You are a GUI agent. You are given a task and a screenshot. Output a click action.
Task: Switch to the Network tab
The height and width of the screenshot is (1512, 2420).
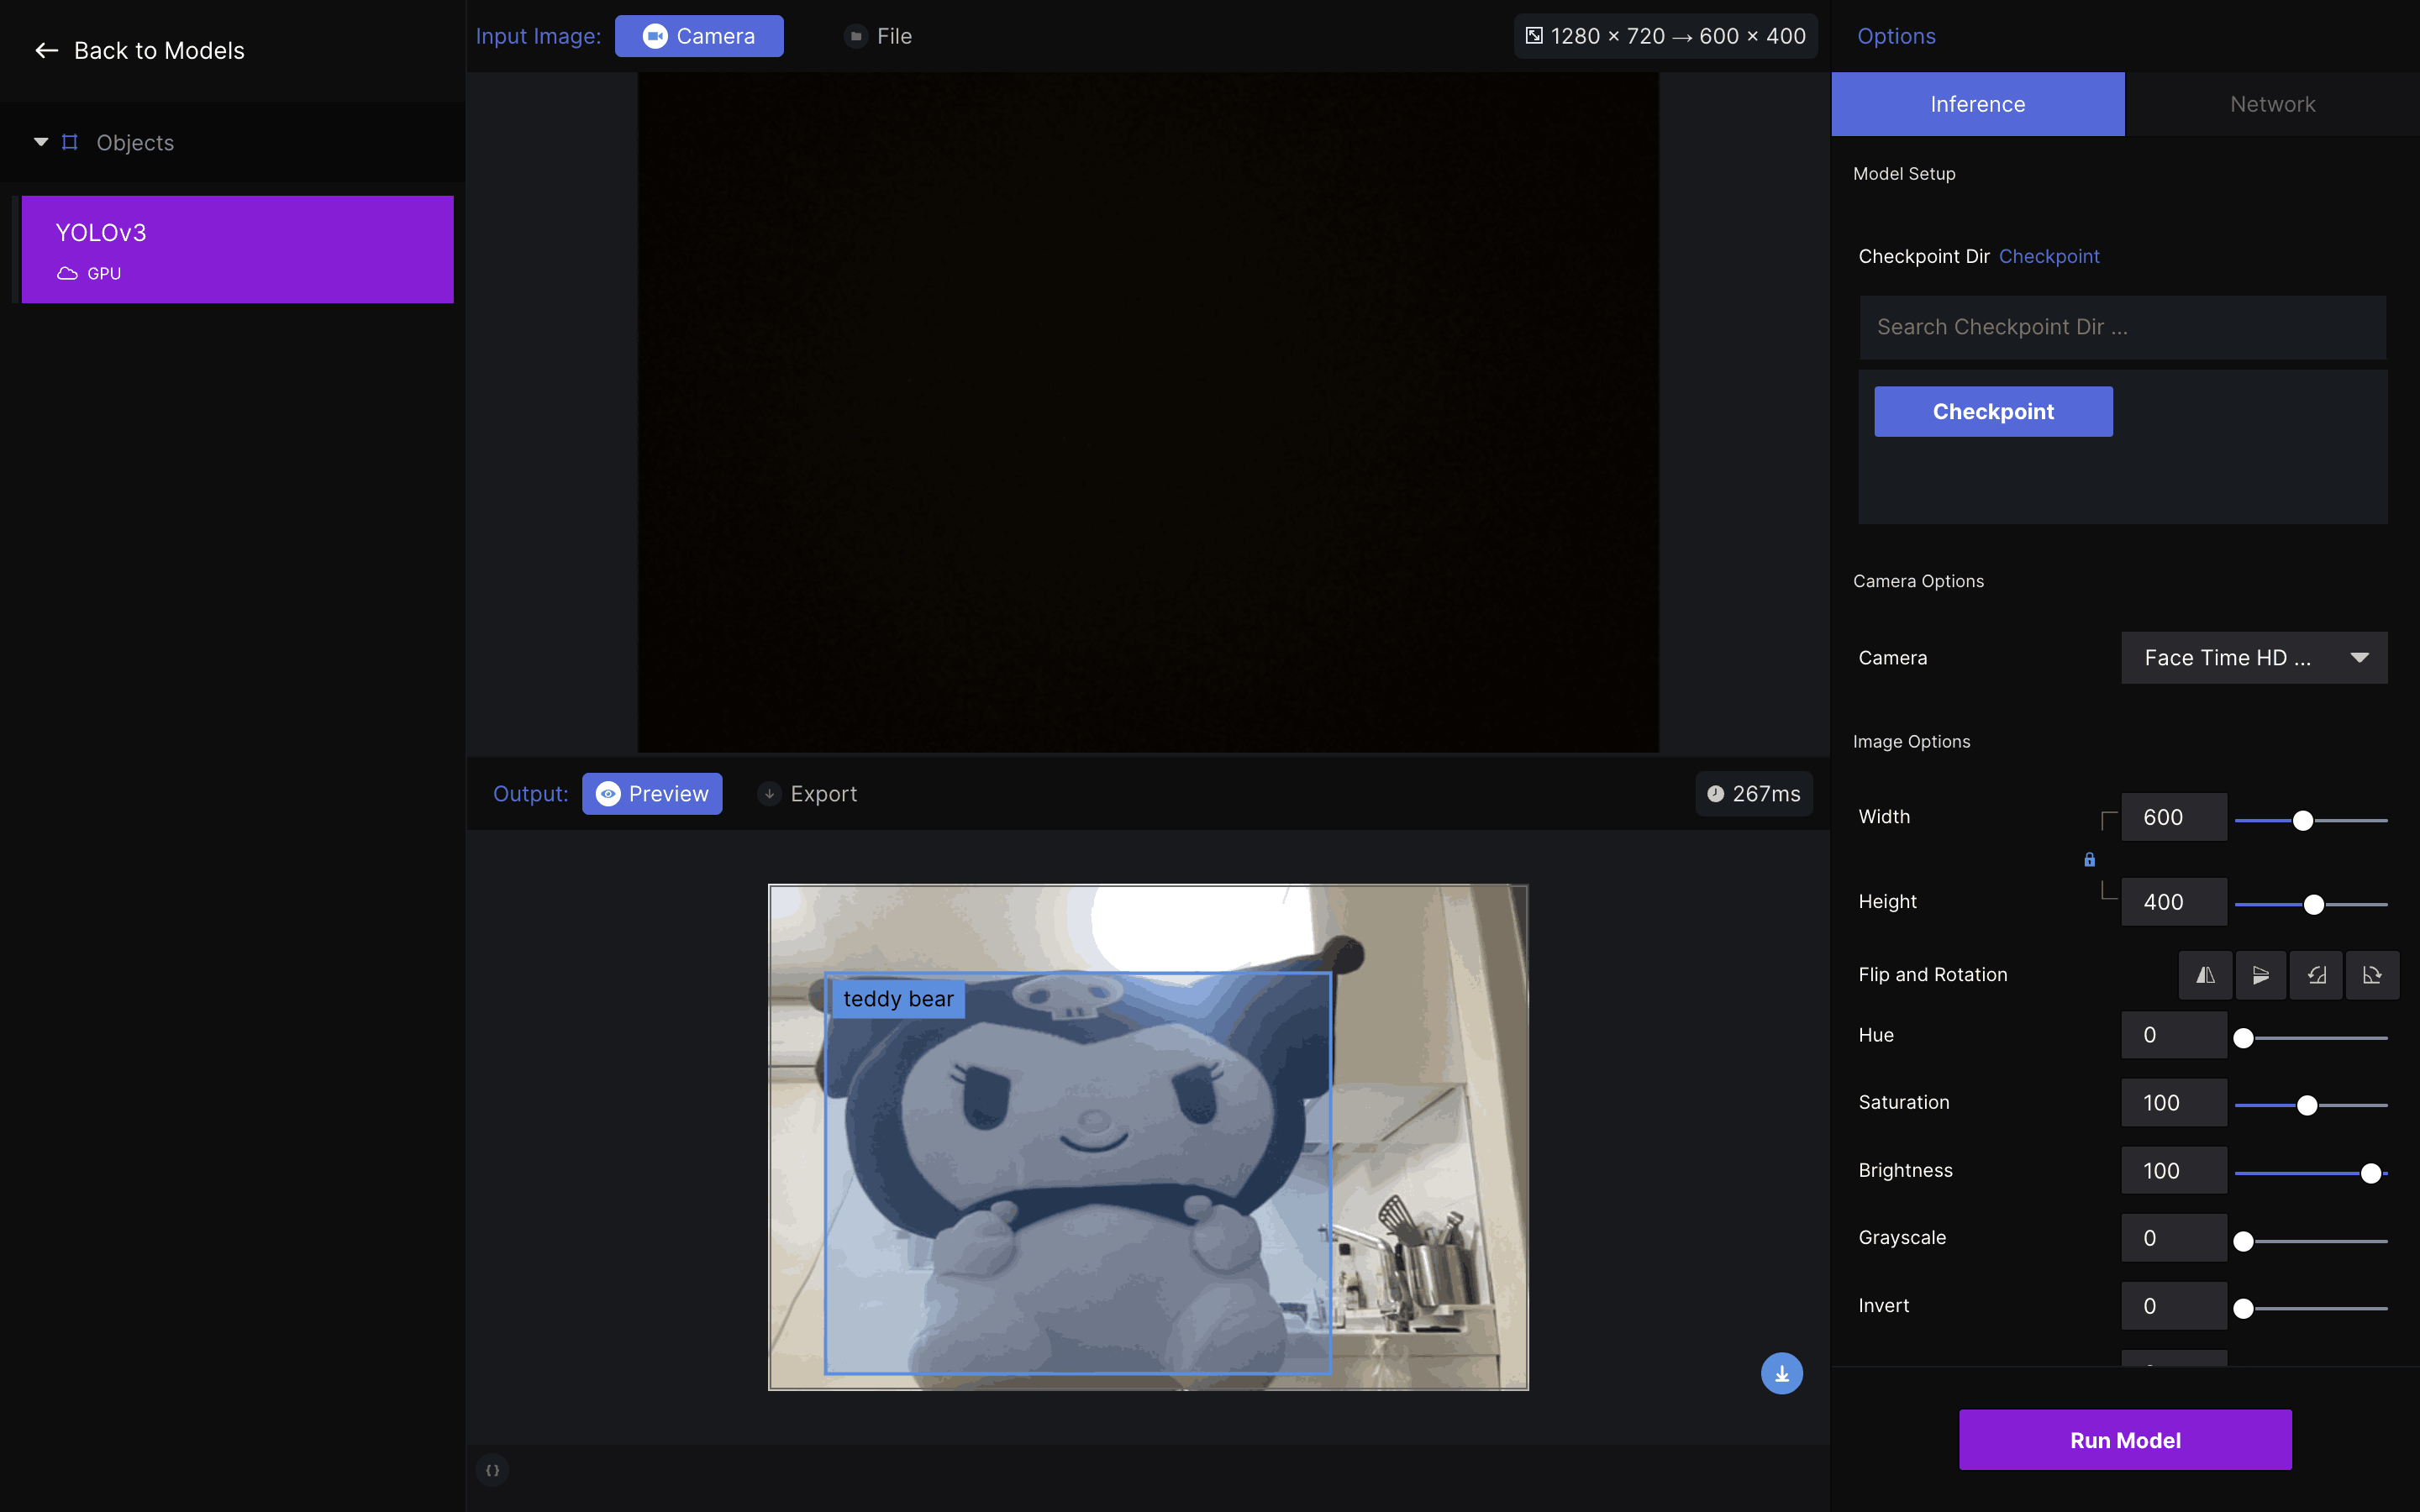pyautogui.click(x=2272, y=104)
